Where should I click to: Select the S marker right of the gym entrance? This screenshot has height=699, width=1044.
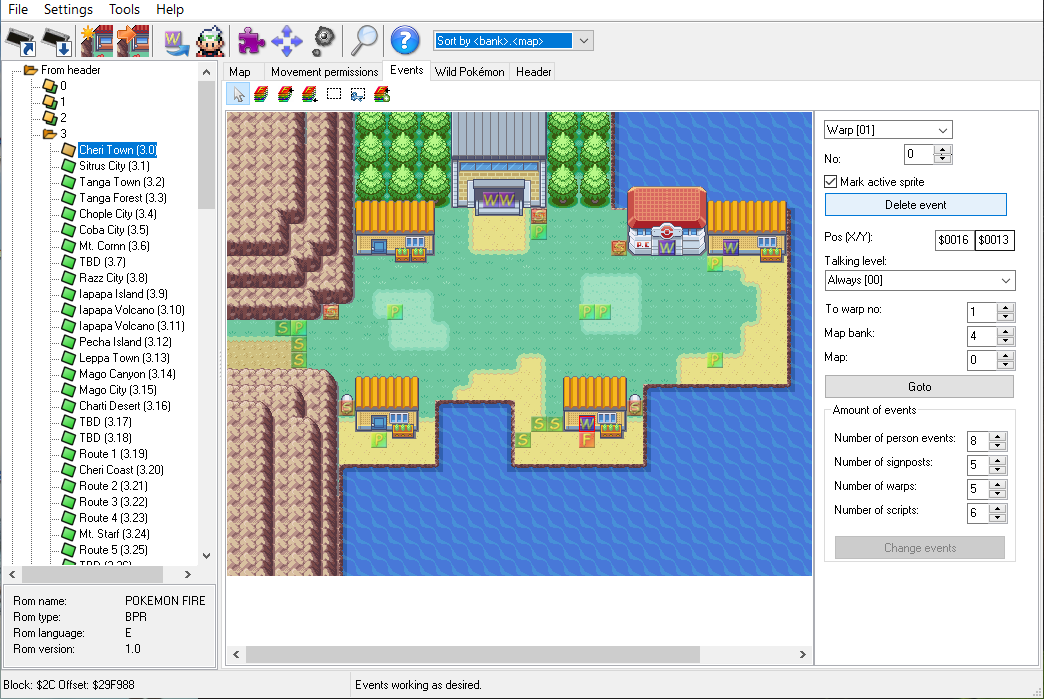coord(539,216)
